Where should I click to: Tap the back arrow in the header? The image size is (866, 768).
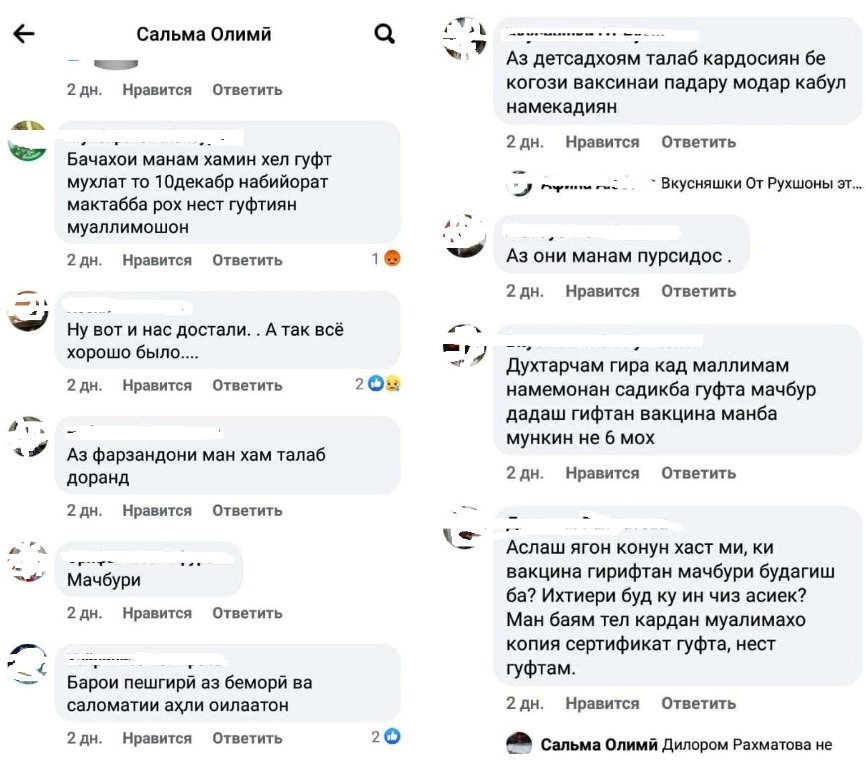(x=22, y=34)
